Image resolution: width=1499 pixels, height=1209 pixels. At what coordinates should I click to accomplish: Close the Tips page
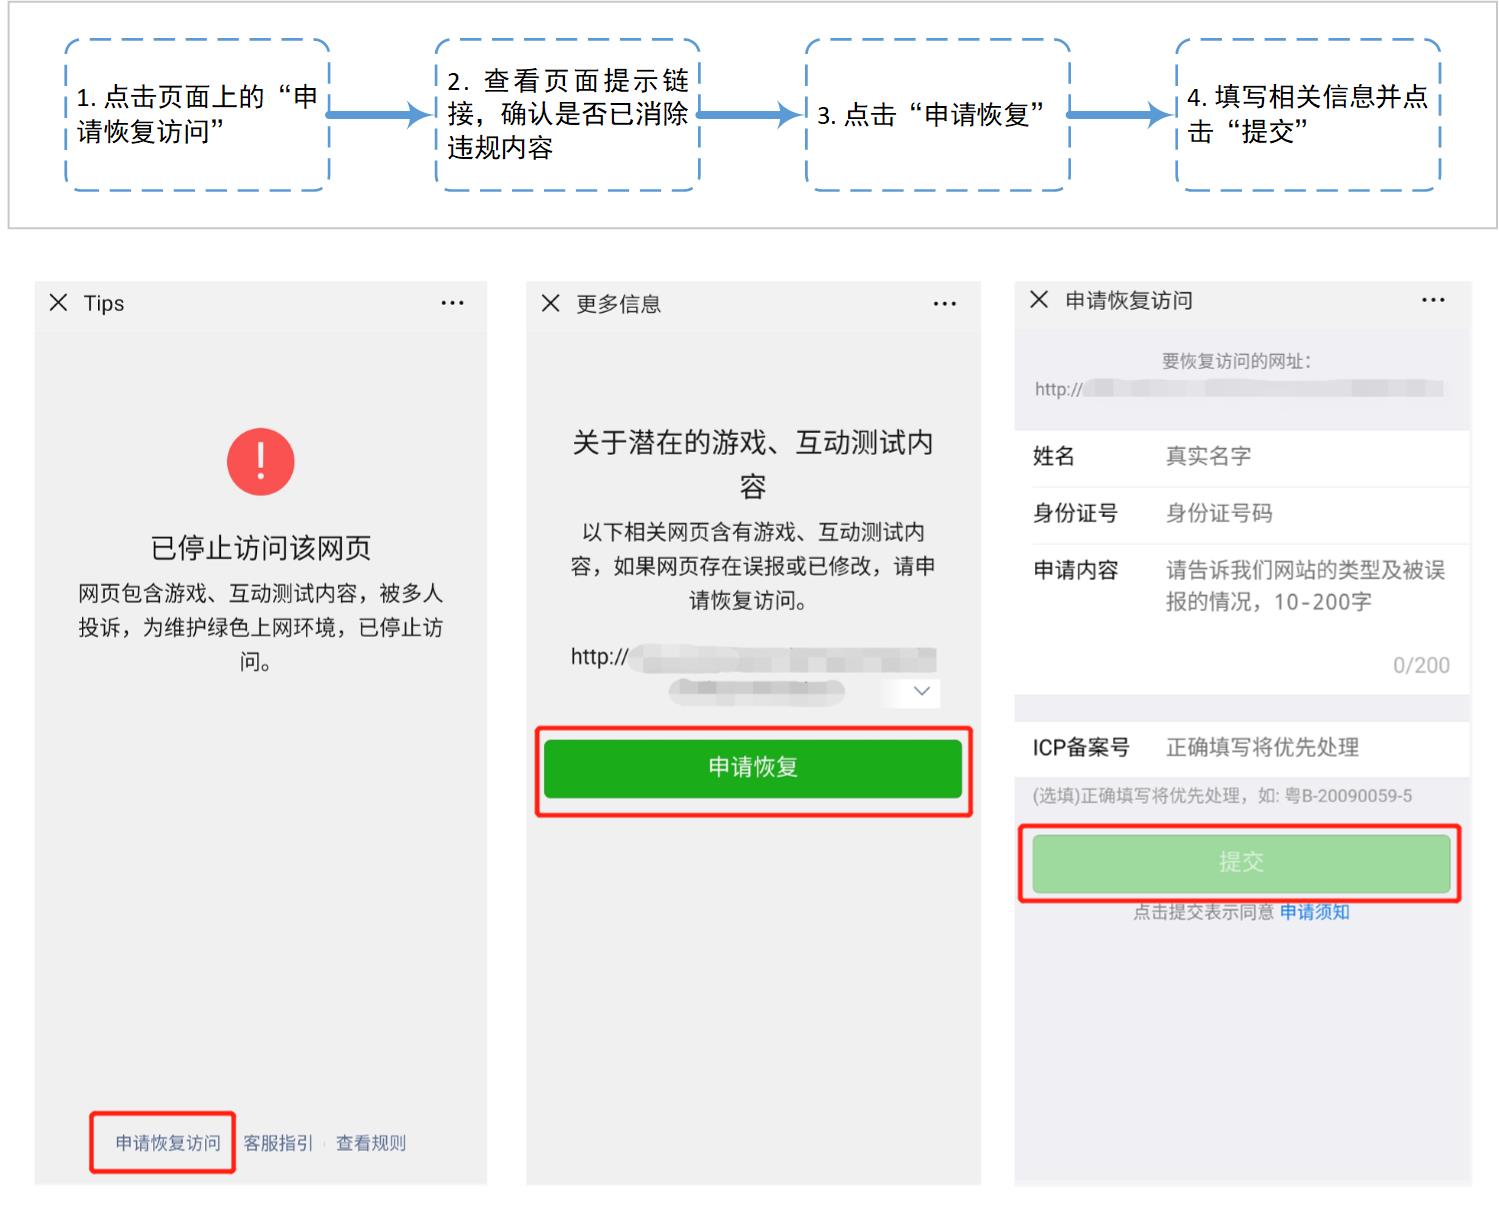(57, 302)
